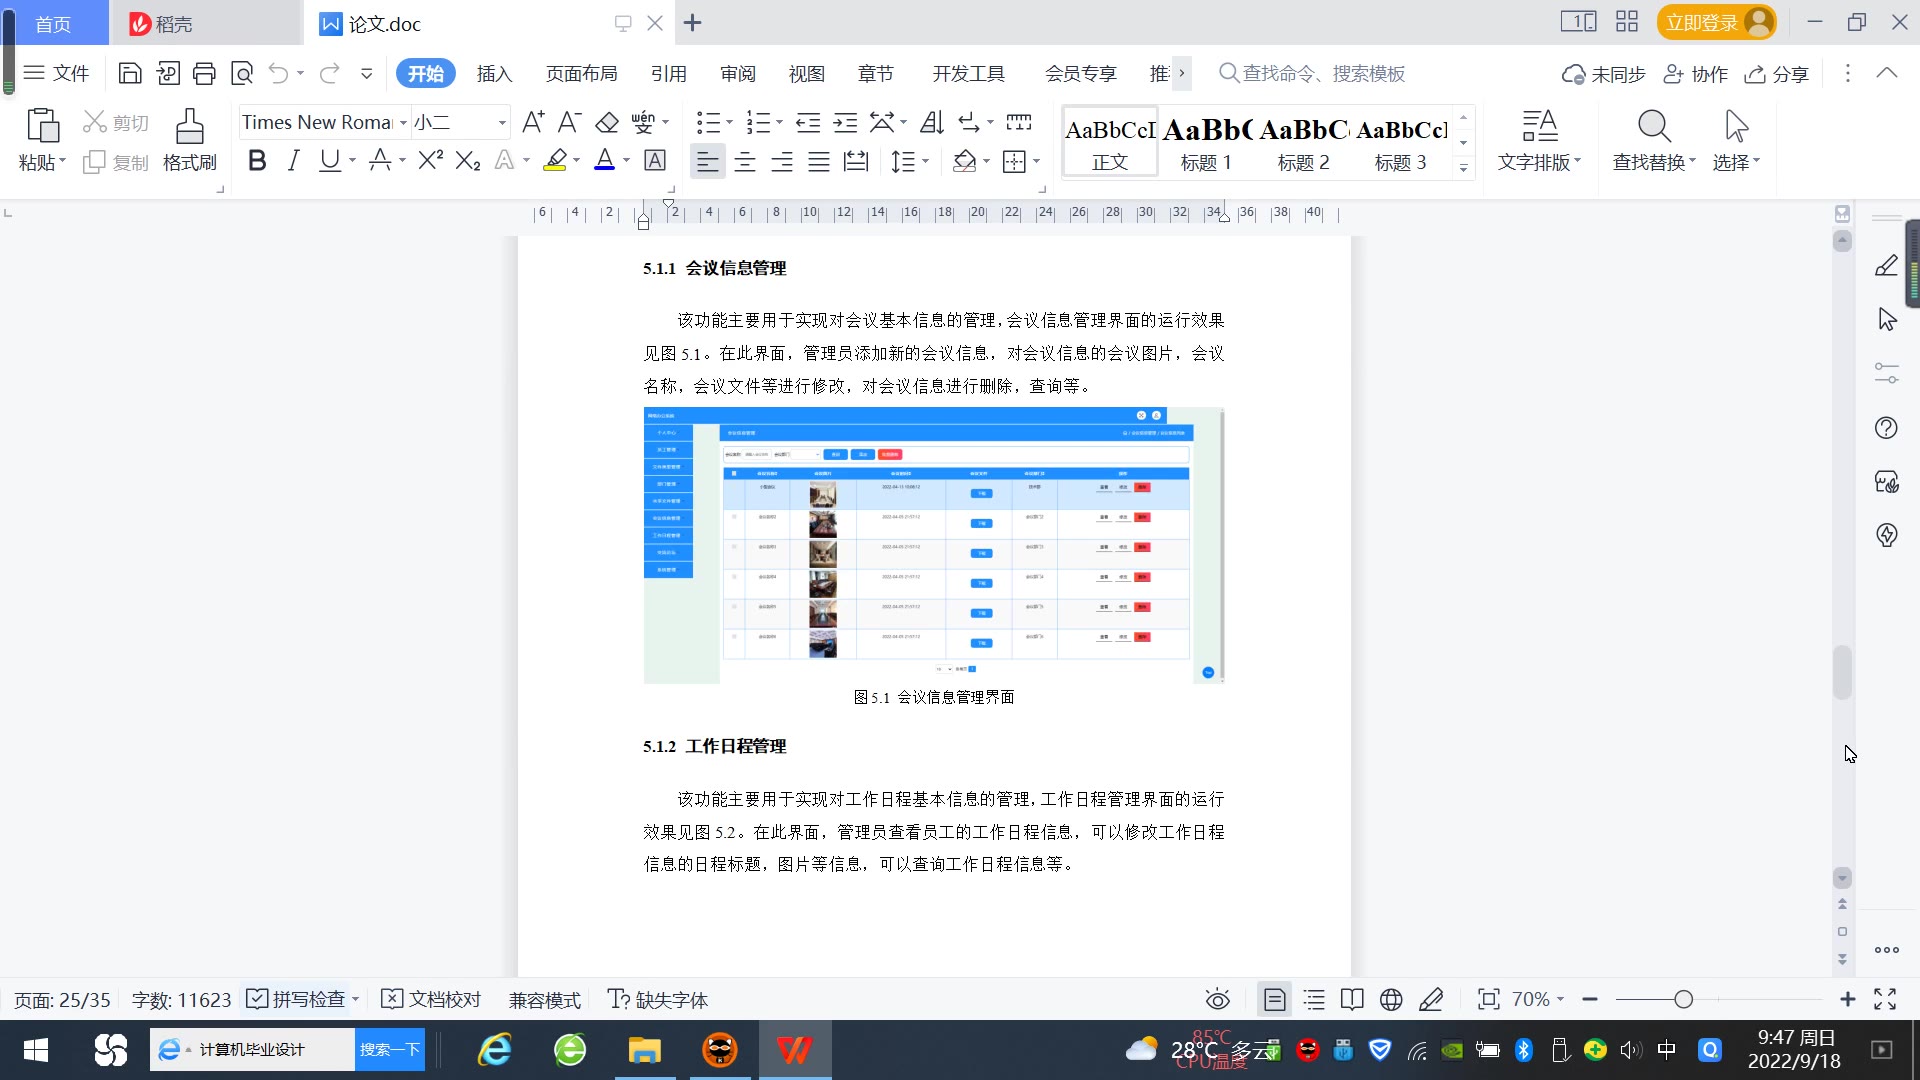Viewport: 1920px width, 1080px height.
Task: Toggle eye protection mode in status bar
Action: pos(1217,999)
